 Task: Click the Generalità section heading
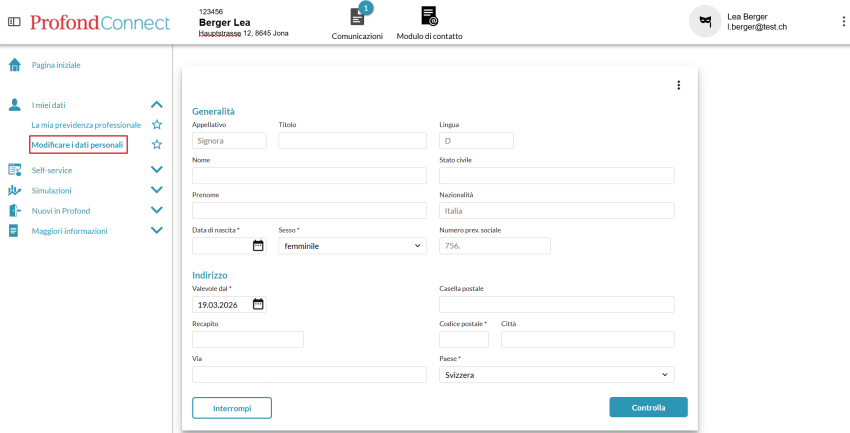pos(214,112)
